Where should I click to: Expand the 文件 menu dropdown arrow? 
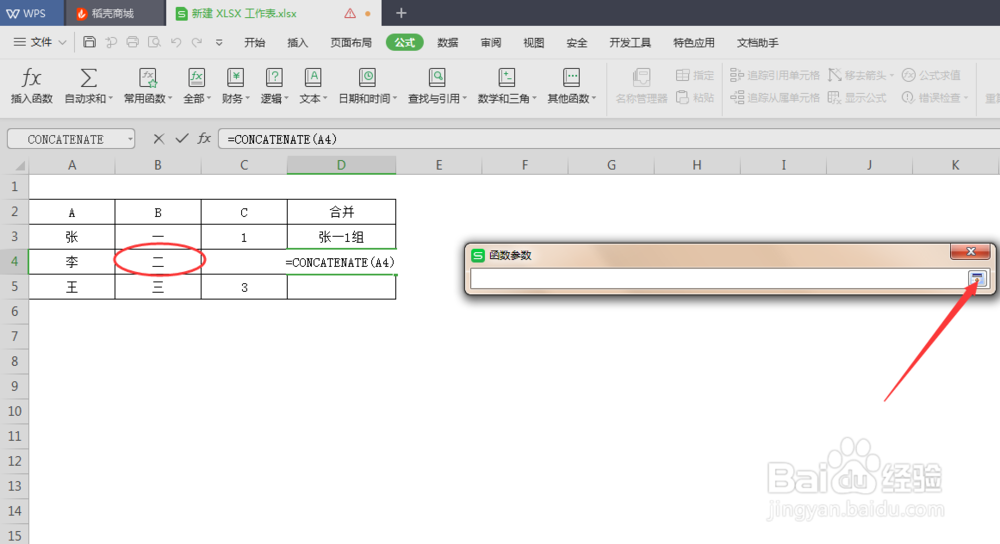click(62, 42)
